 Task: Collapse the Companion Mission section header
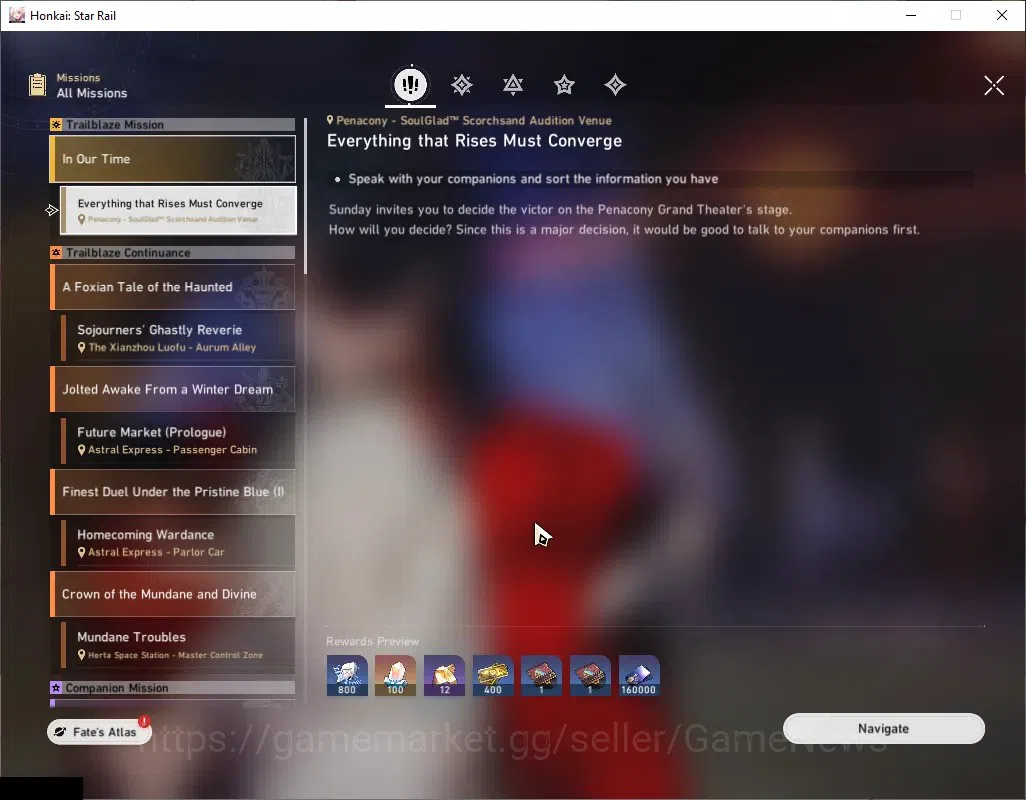click(x=173, y=687)
